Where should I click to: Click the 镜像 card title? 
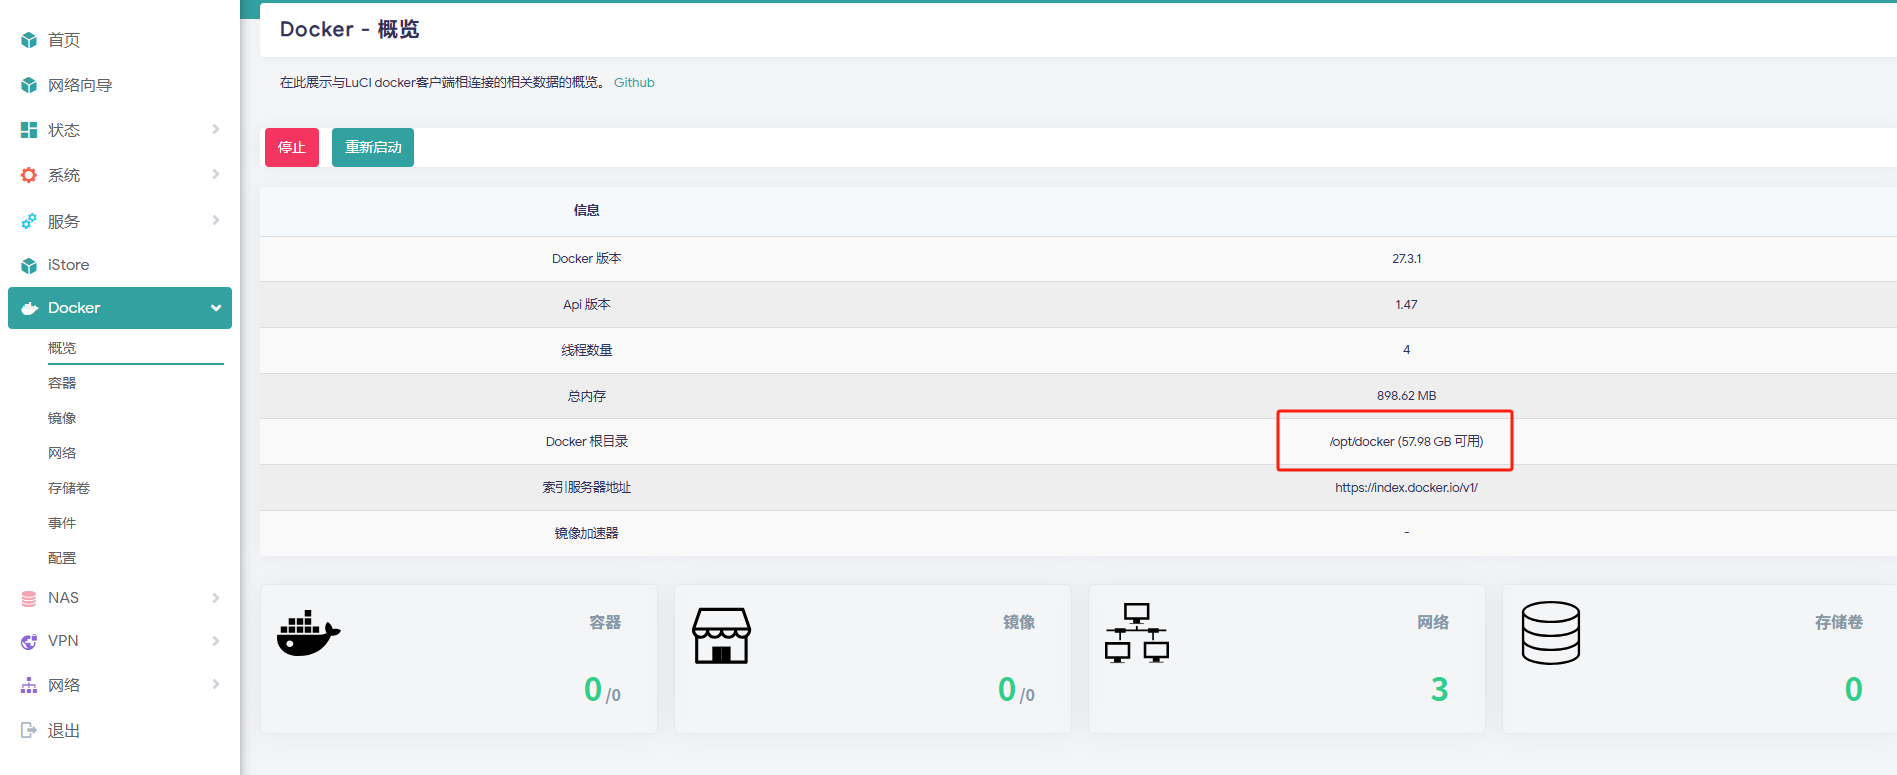point(1019,622)
